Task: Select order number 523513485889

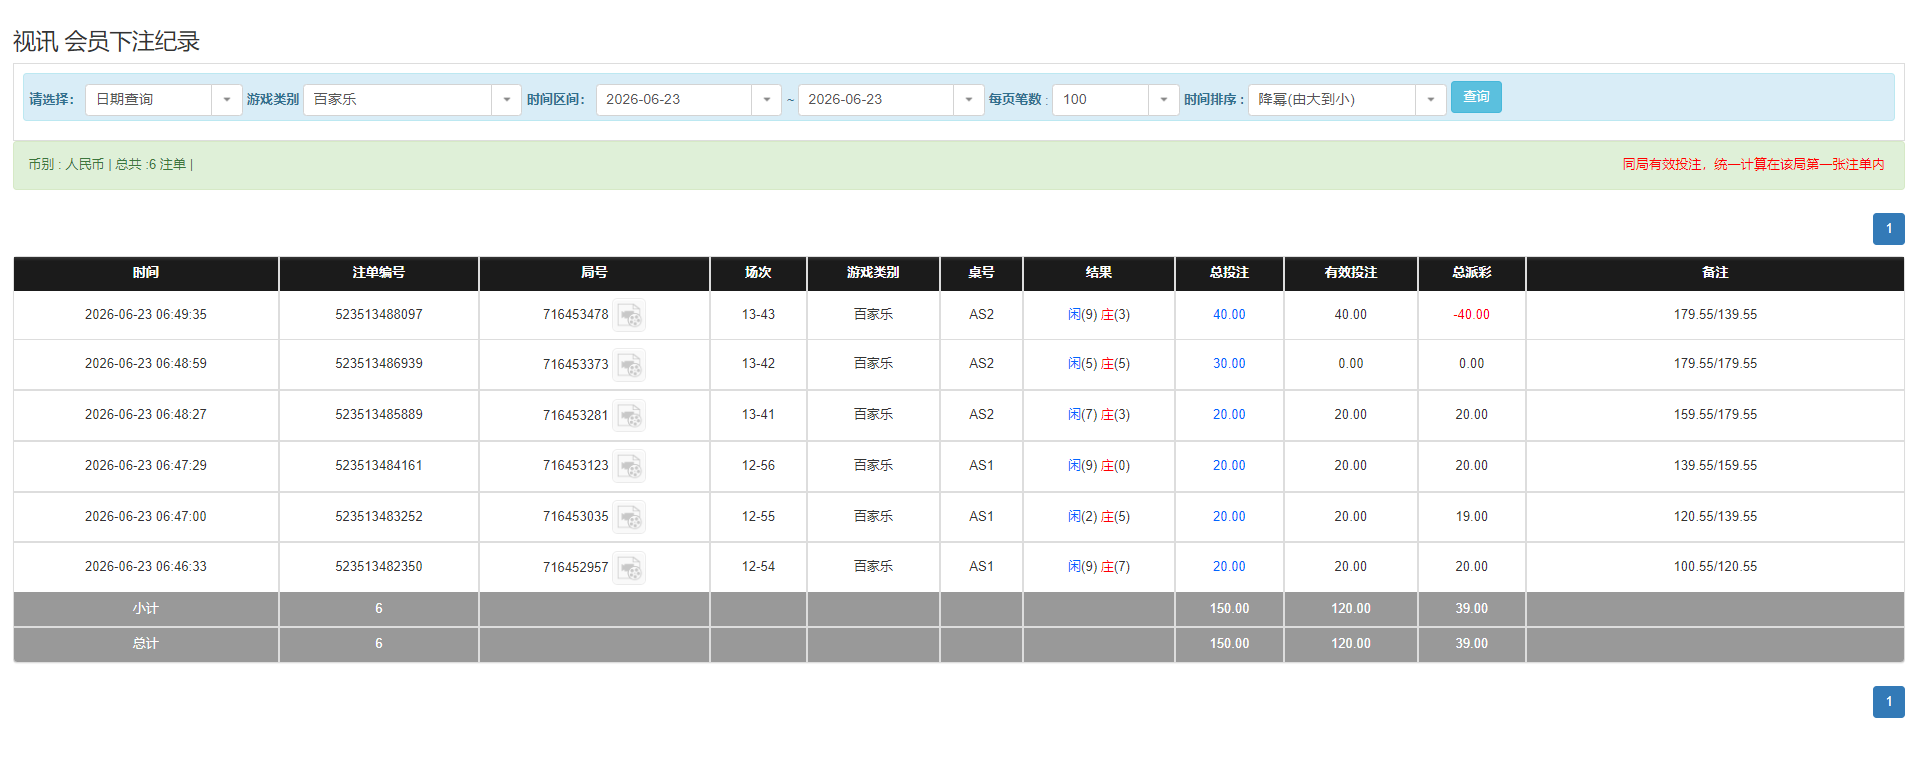Action: click(379, 415)
